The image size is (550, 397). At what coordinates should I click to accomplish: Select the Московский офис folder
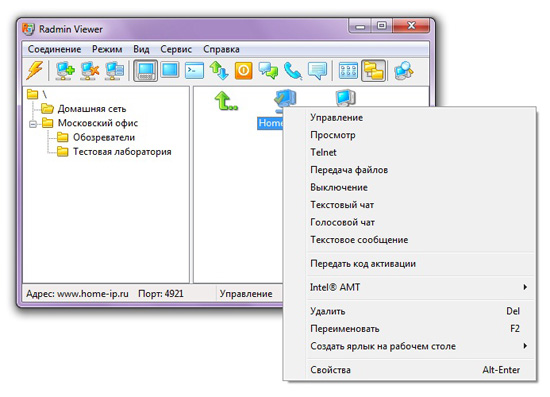point(90,123)
